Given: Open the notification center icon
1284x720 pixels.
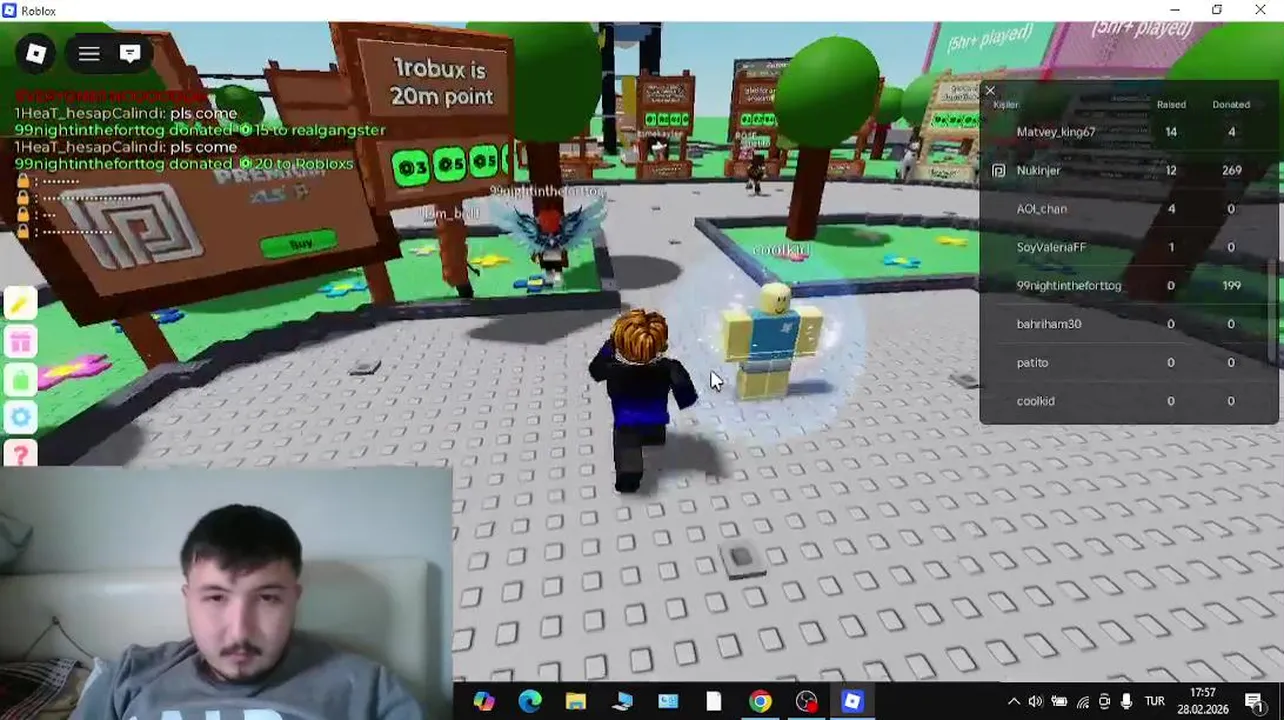Looking at the screenshot, I should pyautogui.click(x=1254, y=702).
